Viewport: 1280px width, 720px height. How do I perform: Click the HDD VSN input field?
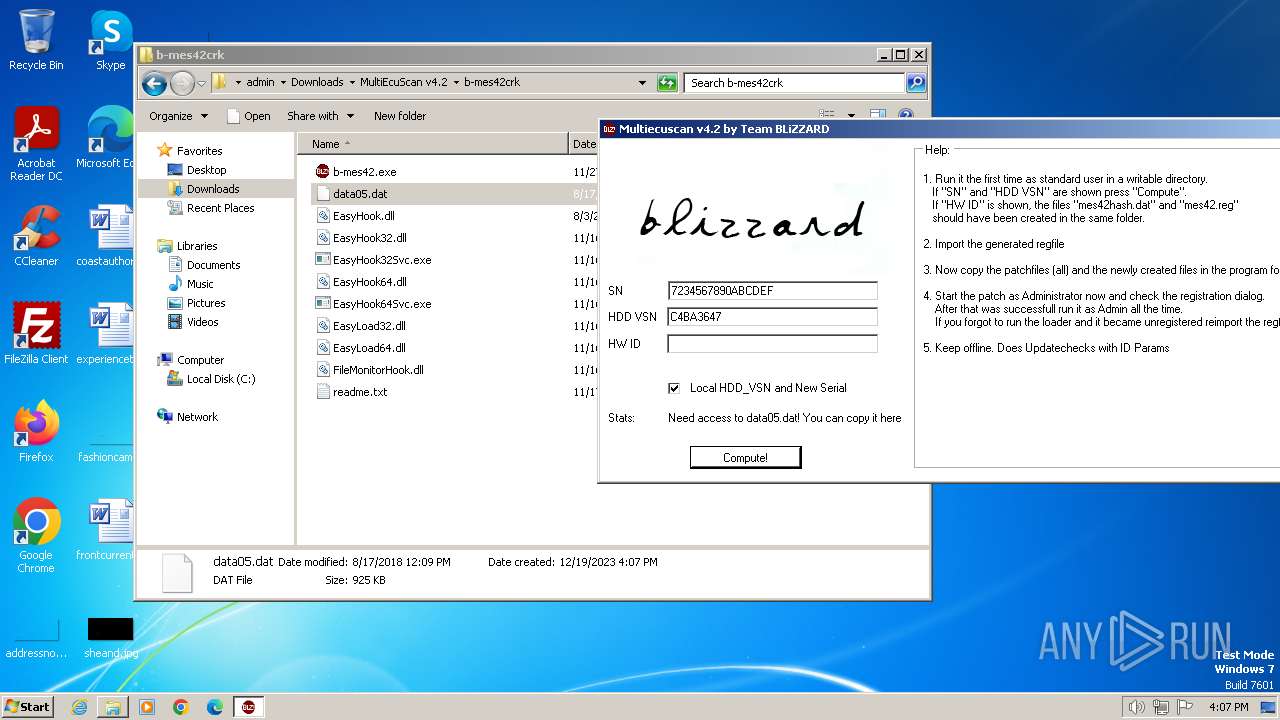[772, 317]
